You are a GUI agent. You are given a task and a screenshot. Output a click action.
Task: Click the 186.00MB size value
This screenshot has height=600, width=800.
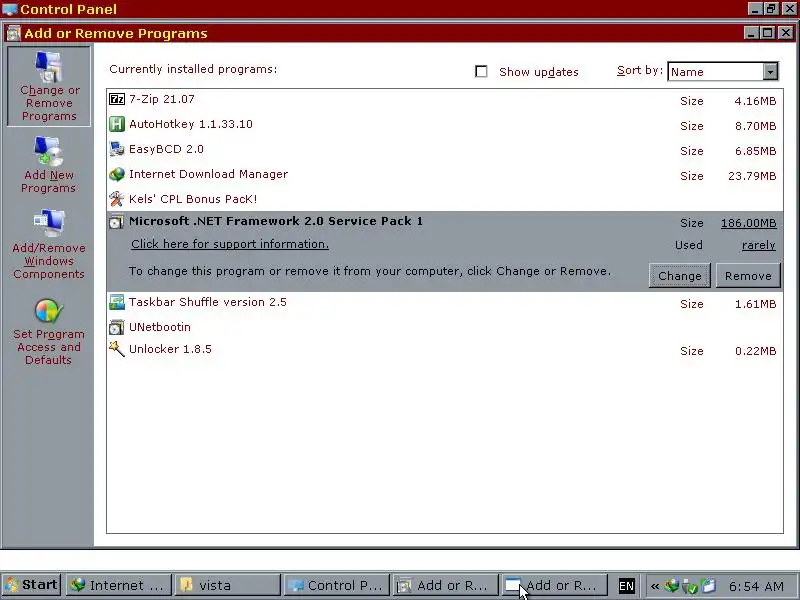pos(748,223)
